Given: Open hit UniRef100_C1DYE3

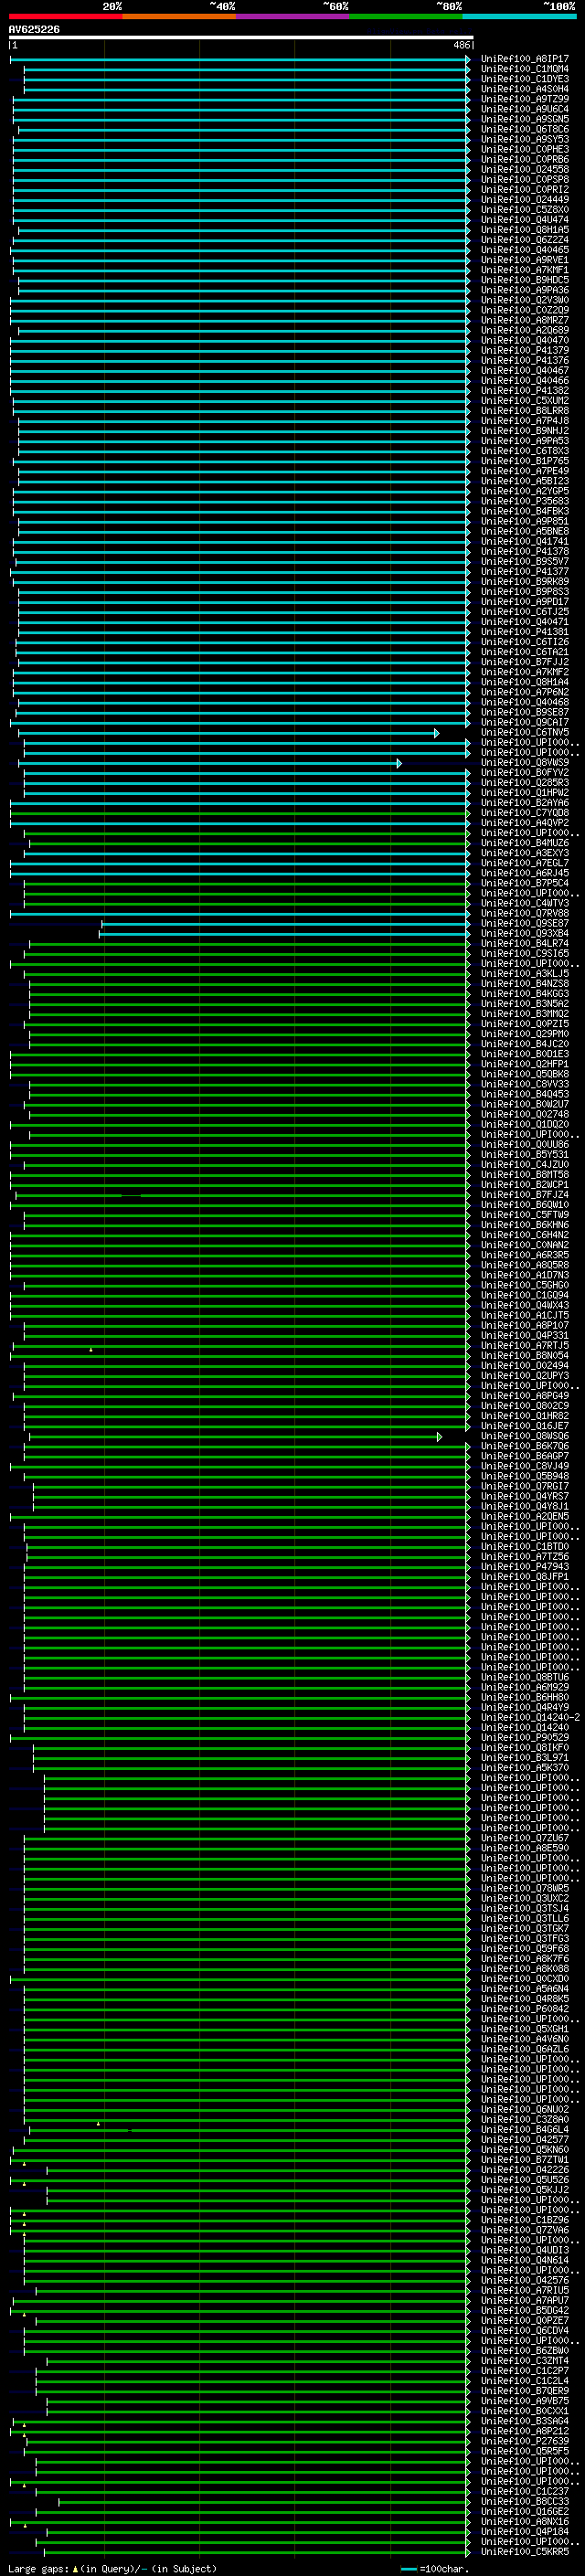Looking at the screenshot, I should point(524,79).
